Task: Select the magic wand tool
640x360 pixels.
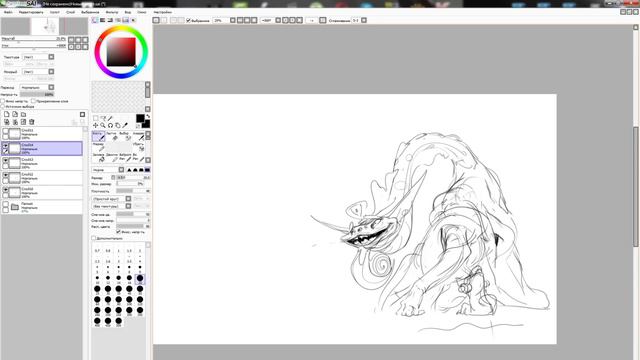Action: pos(110,118)
